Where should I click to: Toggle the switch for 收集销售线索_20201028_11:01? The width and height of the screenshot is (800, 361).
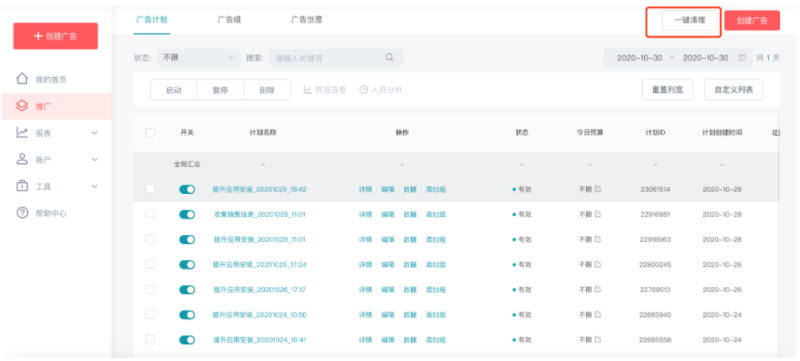(187, 214)
